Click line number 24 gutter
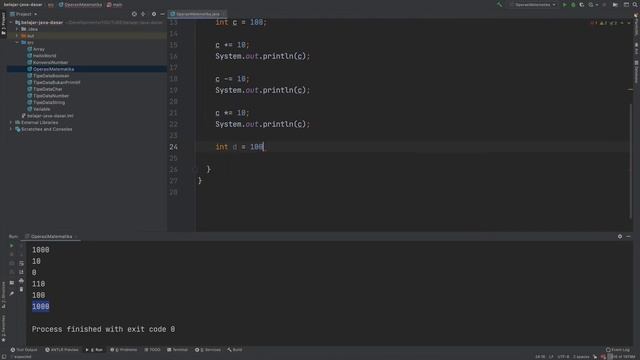Viewport: 640px width, 360px height. (x=173, y=147)
